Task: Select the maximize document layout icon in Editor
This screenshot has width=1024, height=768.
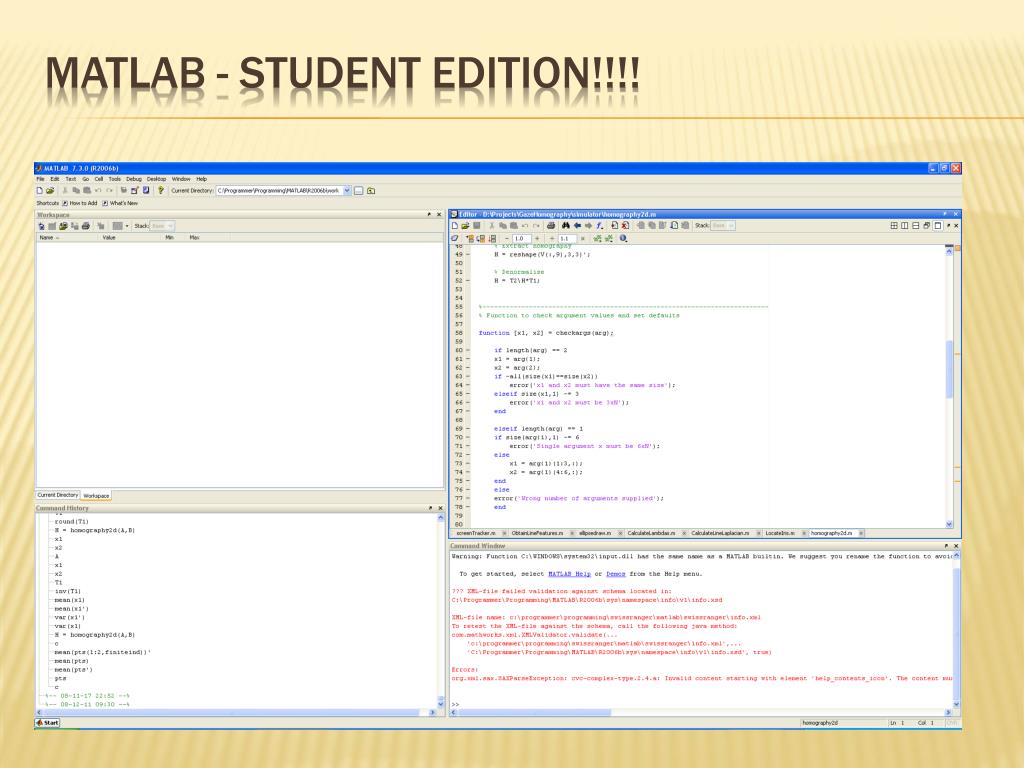Action: pos(938,225)
